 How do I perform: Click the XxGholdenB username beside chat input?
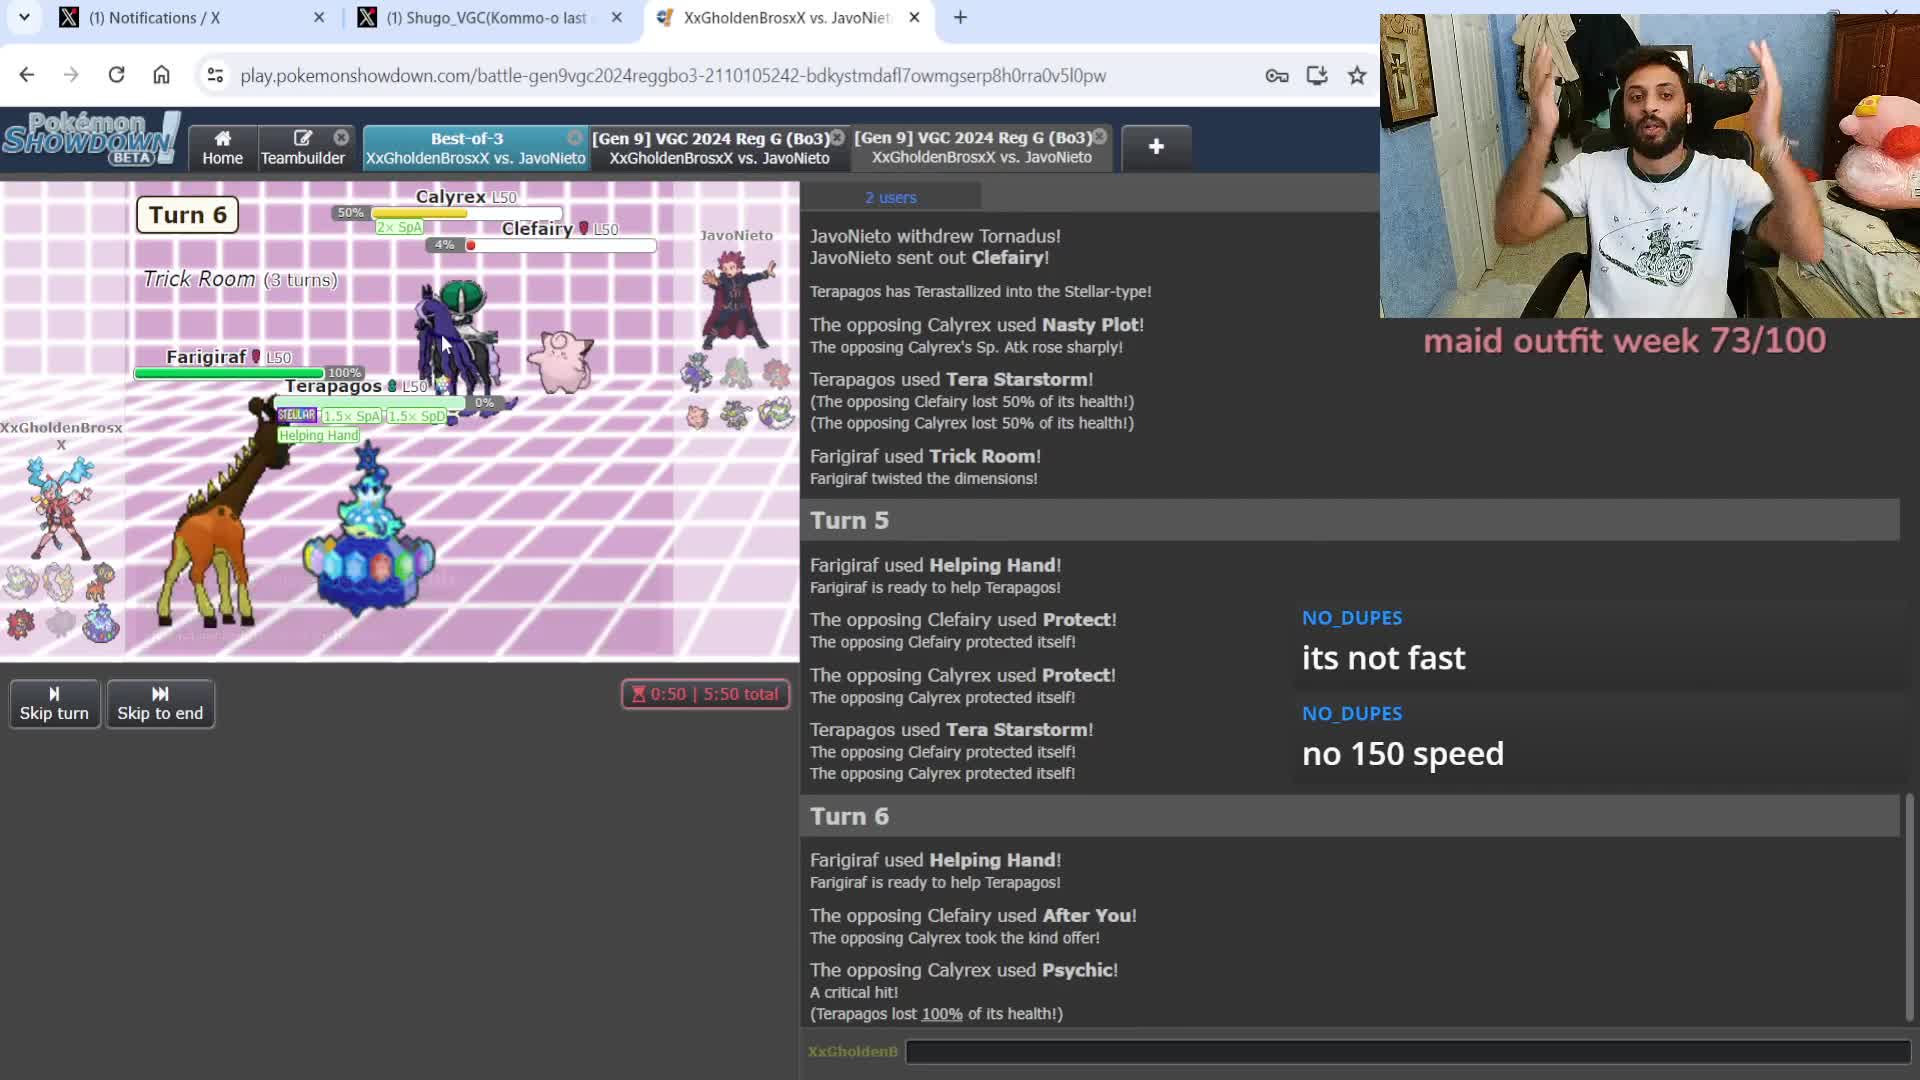[x=853, y=1051]
